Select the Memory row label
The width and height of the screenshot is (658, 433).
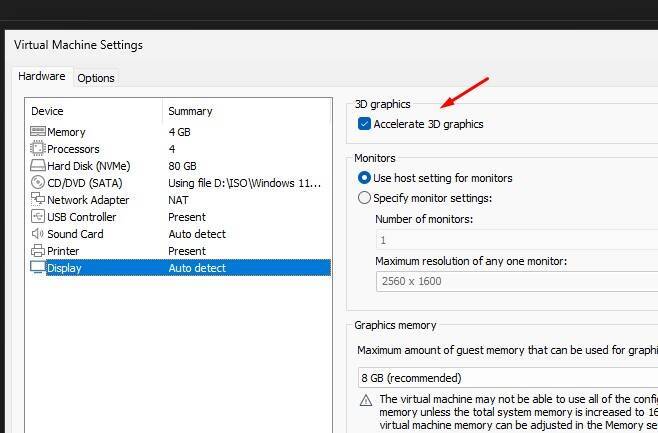click(66, 132)
